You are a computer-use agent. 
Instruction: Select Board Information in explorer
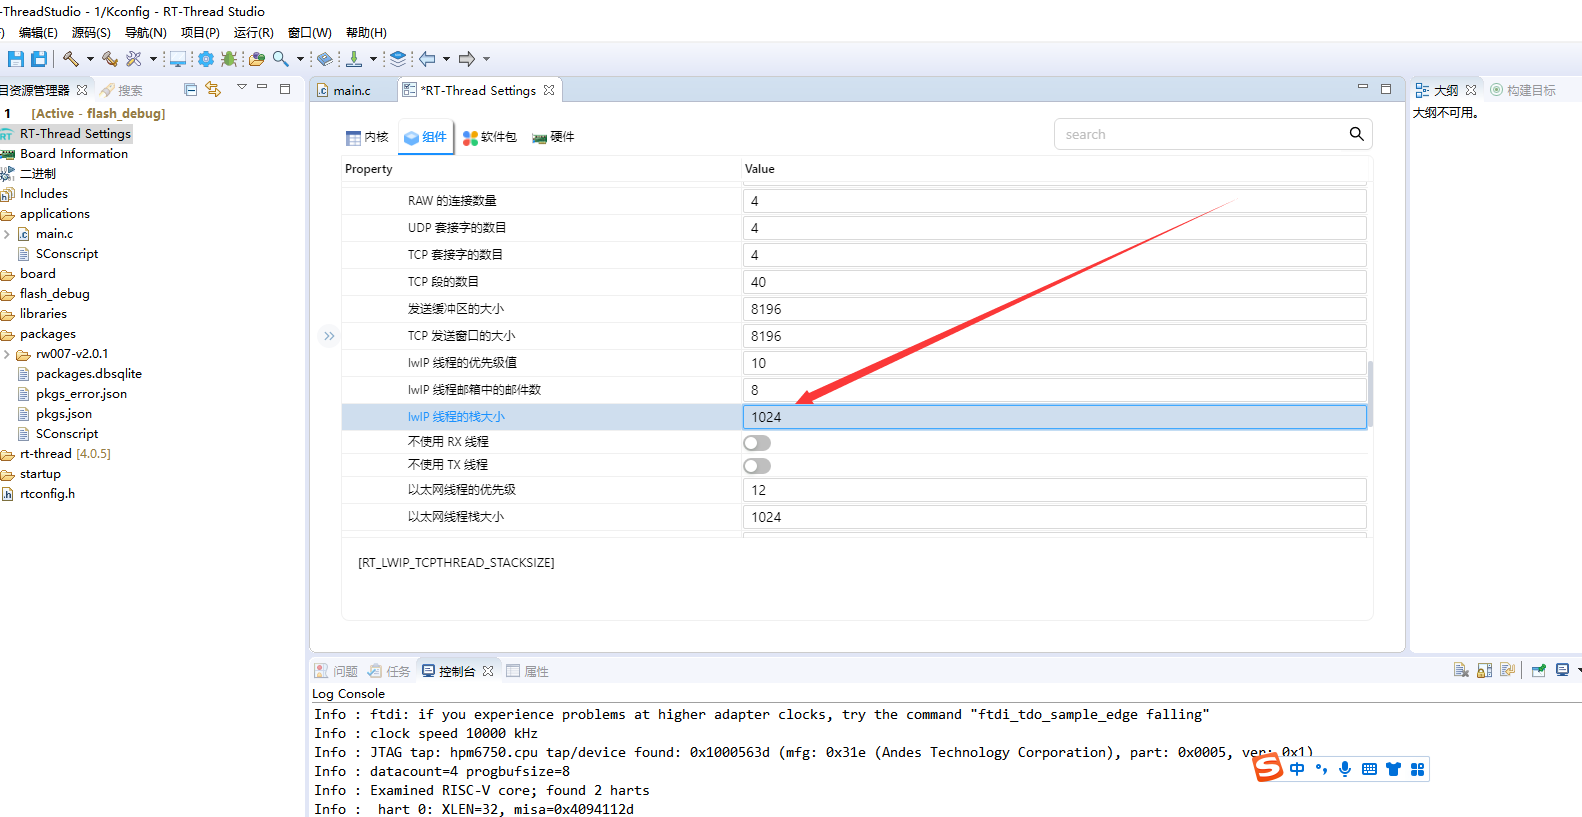74,154
